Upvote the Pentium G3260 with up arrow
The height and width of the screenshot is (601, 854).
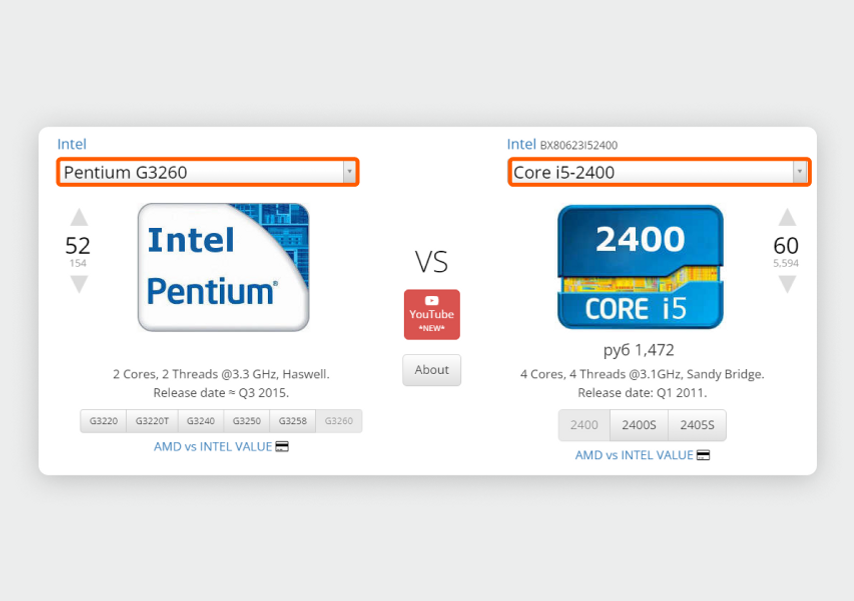pos(79,217)
